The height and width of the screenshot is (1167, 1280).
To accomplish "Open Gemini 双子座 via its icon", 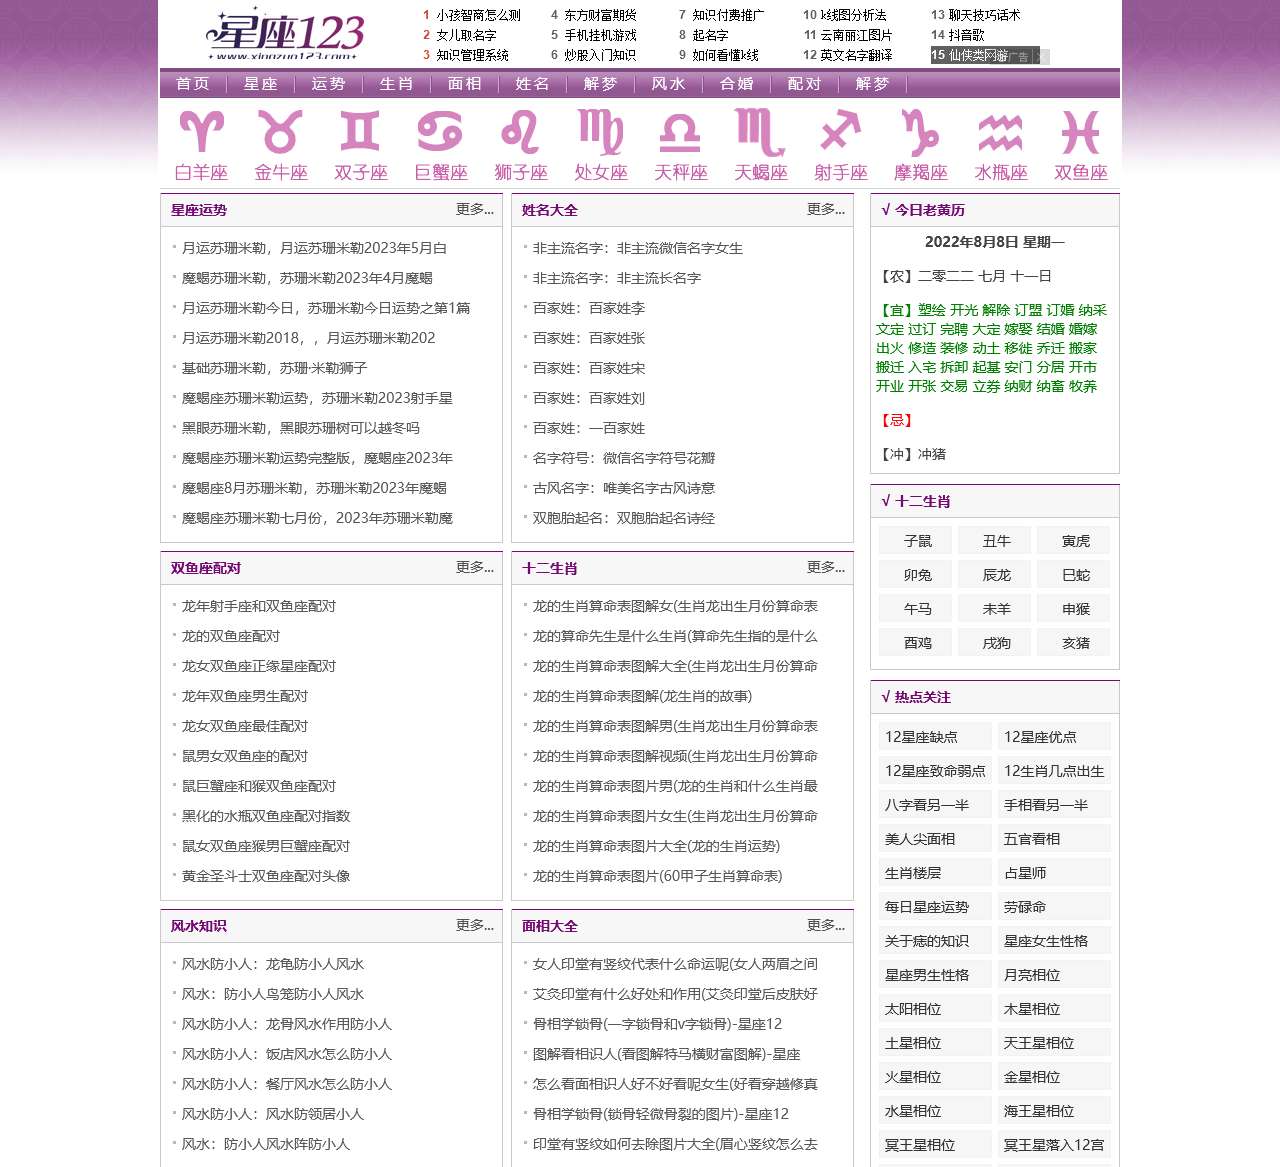I will tap(359, 133).
